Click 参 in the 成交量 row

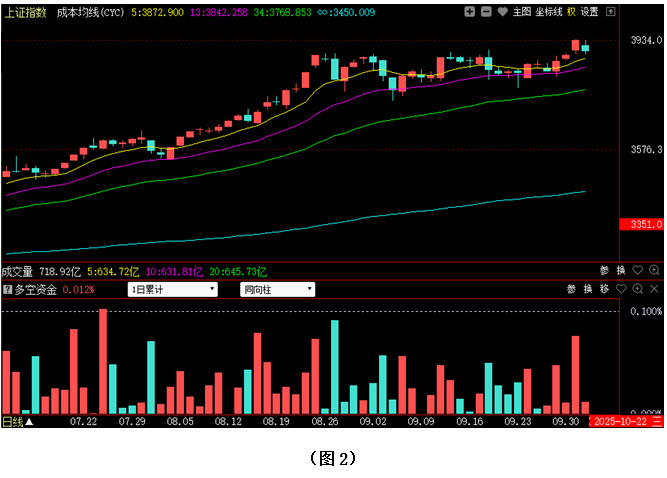tap(604, 271)
